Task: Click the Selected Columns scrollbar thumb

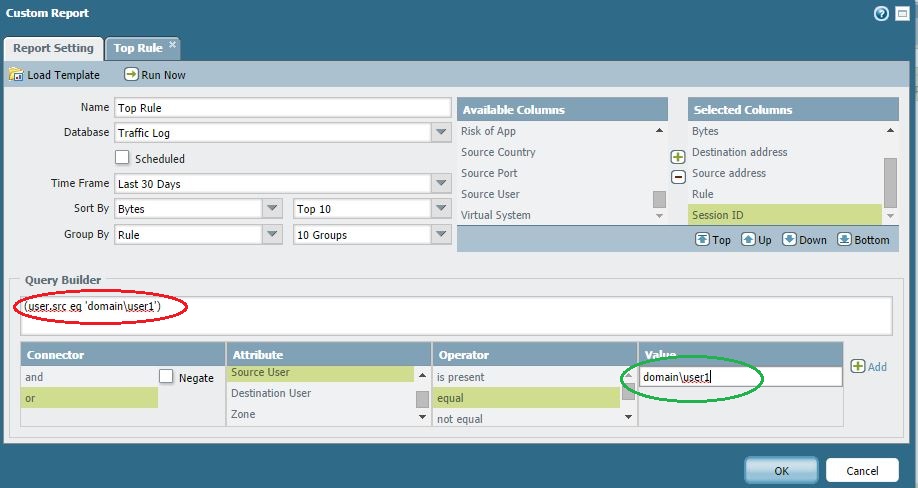Action: pos(890,182)
